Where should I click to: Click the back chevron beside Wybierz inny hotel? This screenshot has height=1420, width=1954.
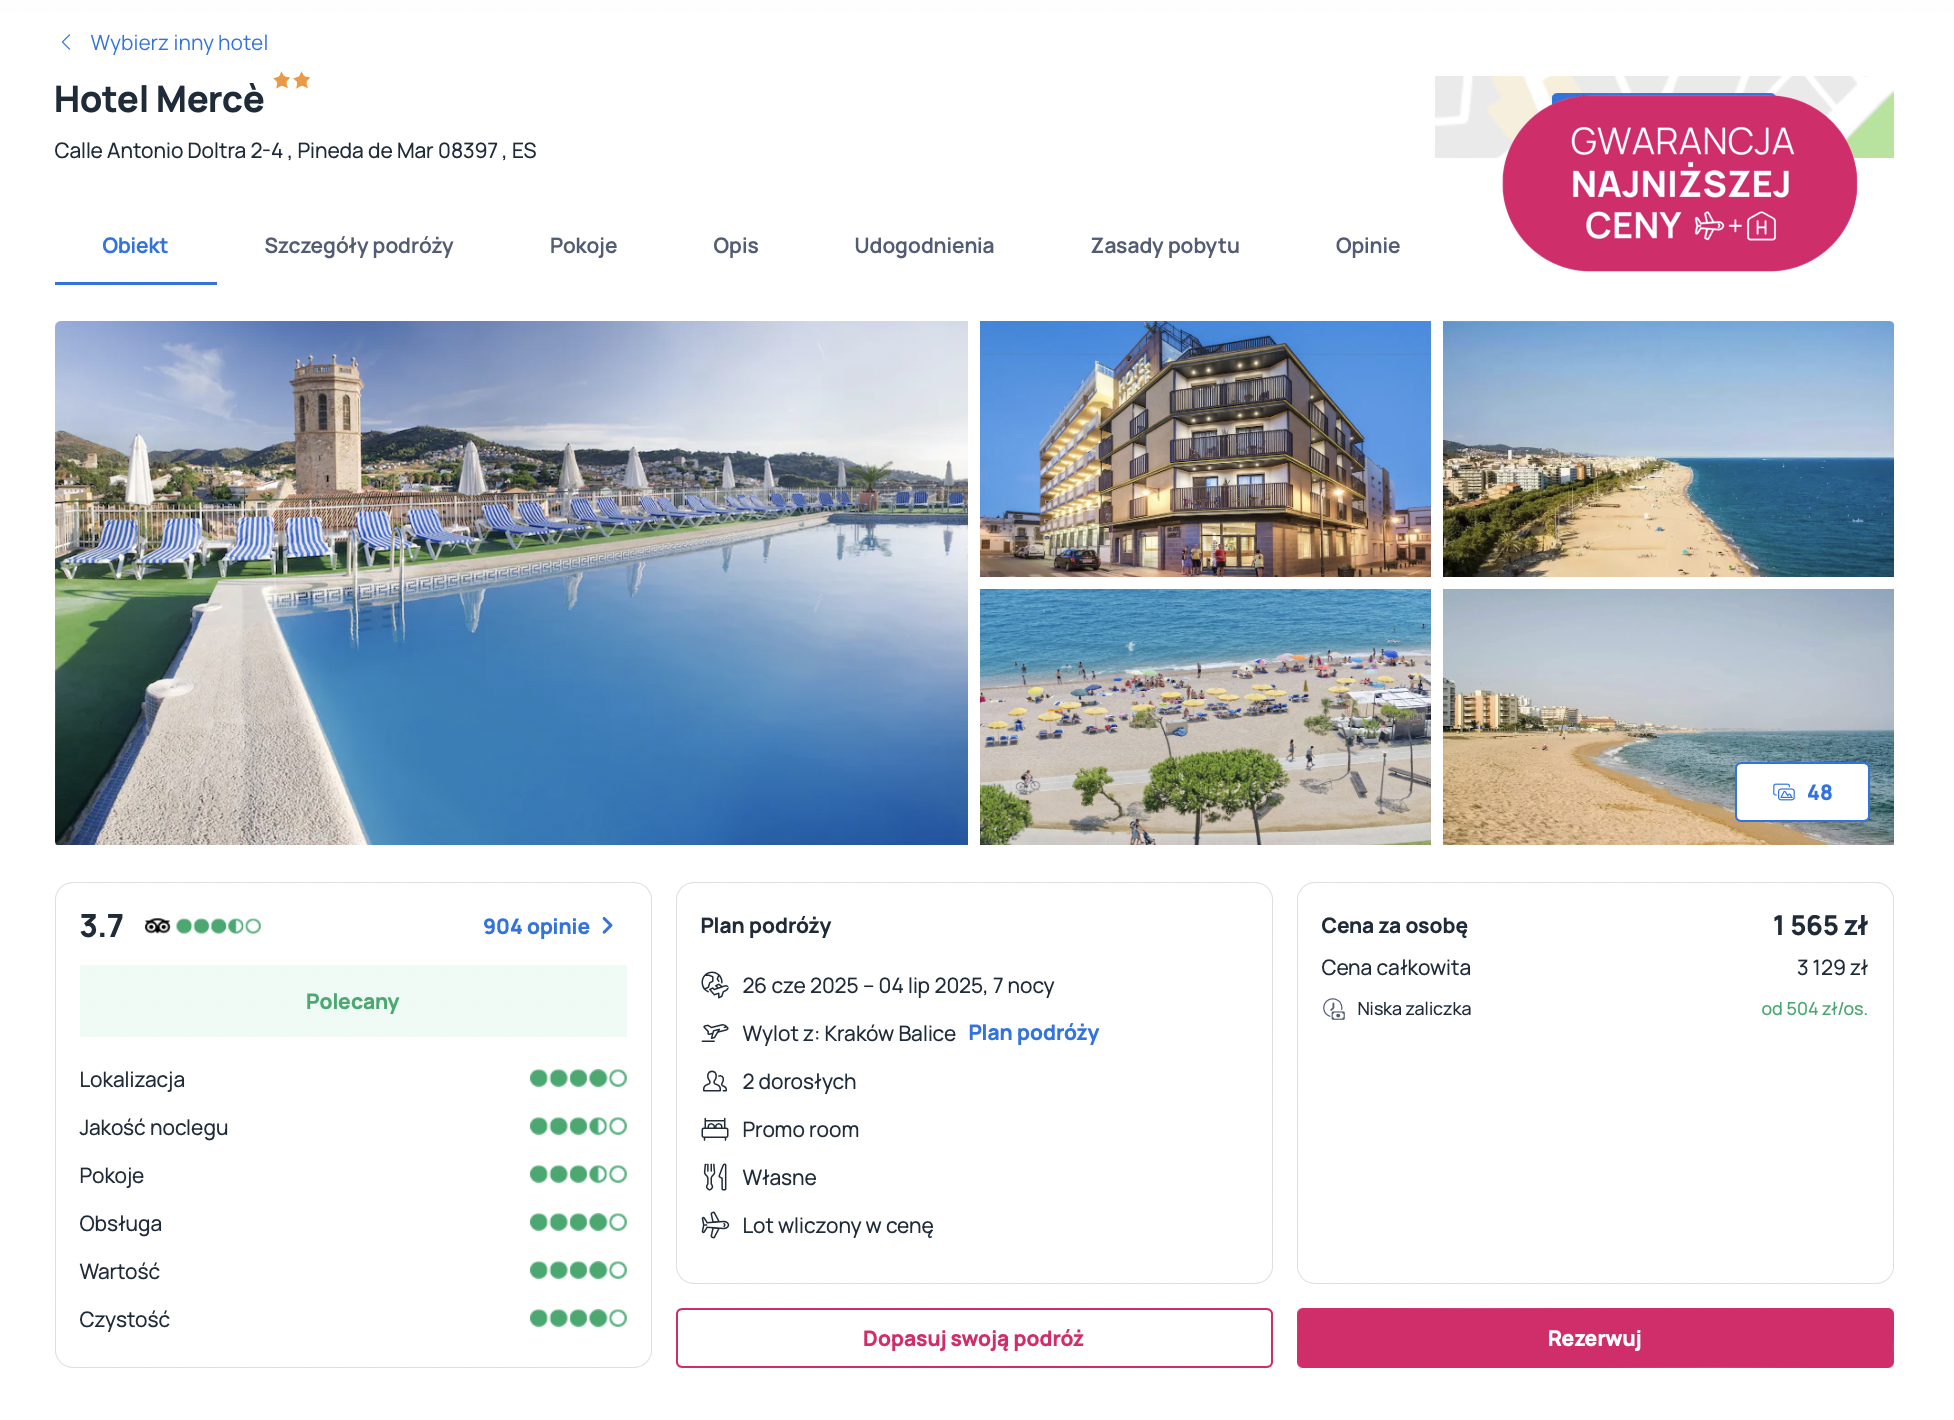tap(66, 42)
